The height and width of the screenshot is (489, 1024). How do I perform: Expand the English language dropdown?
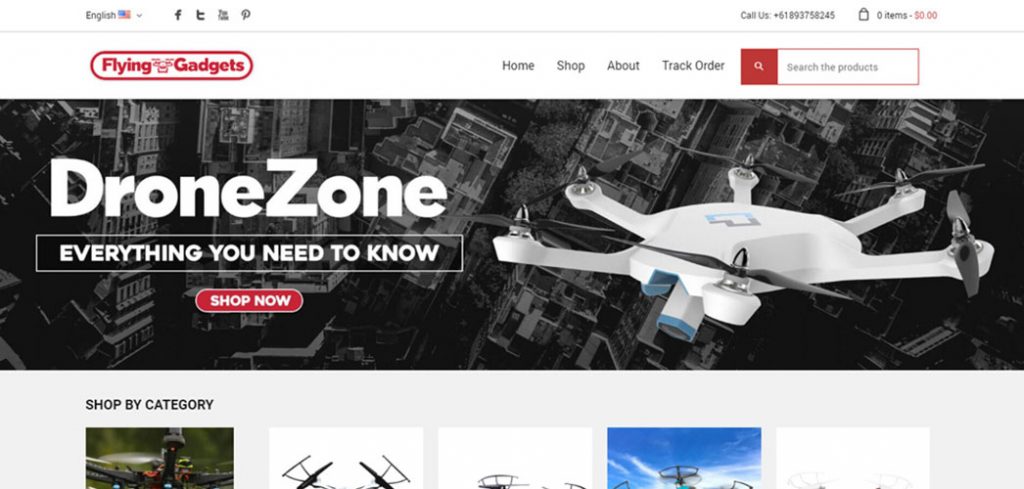(x=114, y=15)
